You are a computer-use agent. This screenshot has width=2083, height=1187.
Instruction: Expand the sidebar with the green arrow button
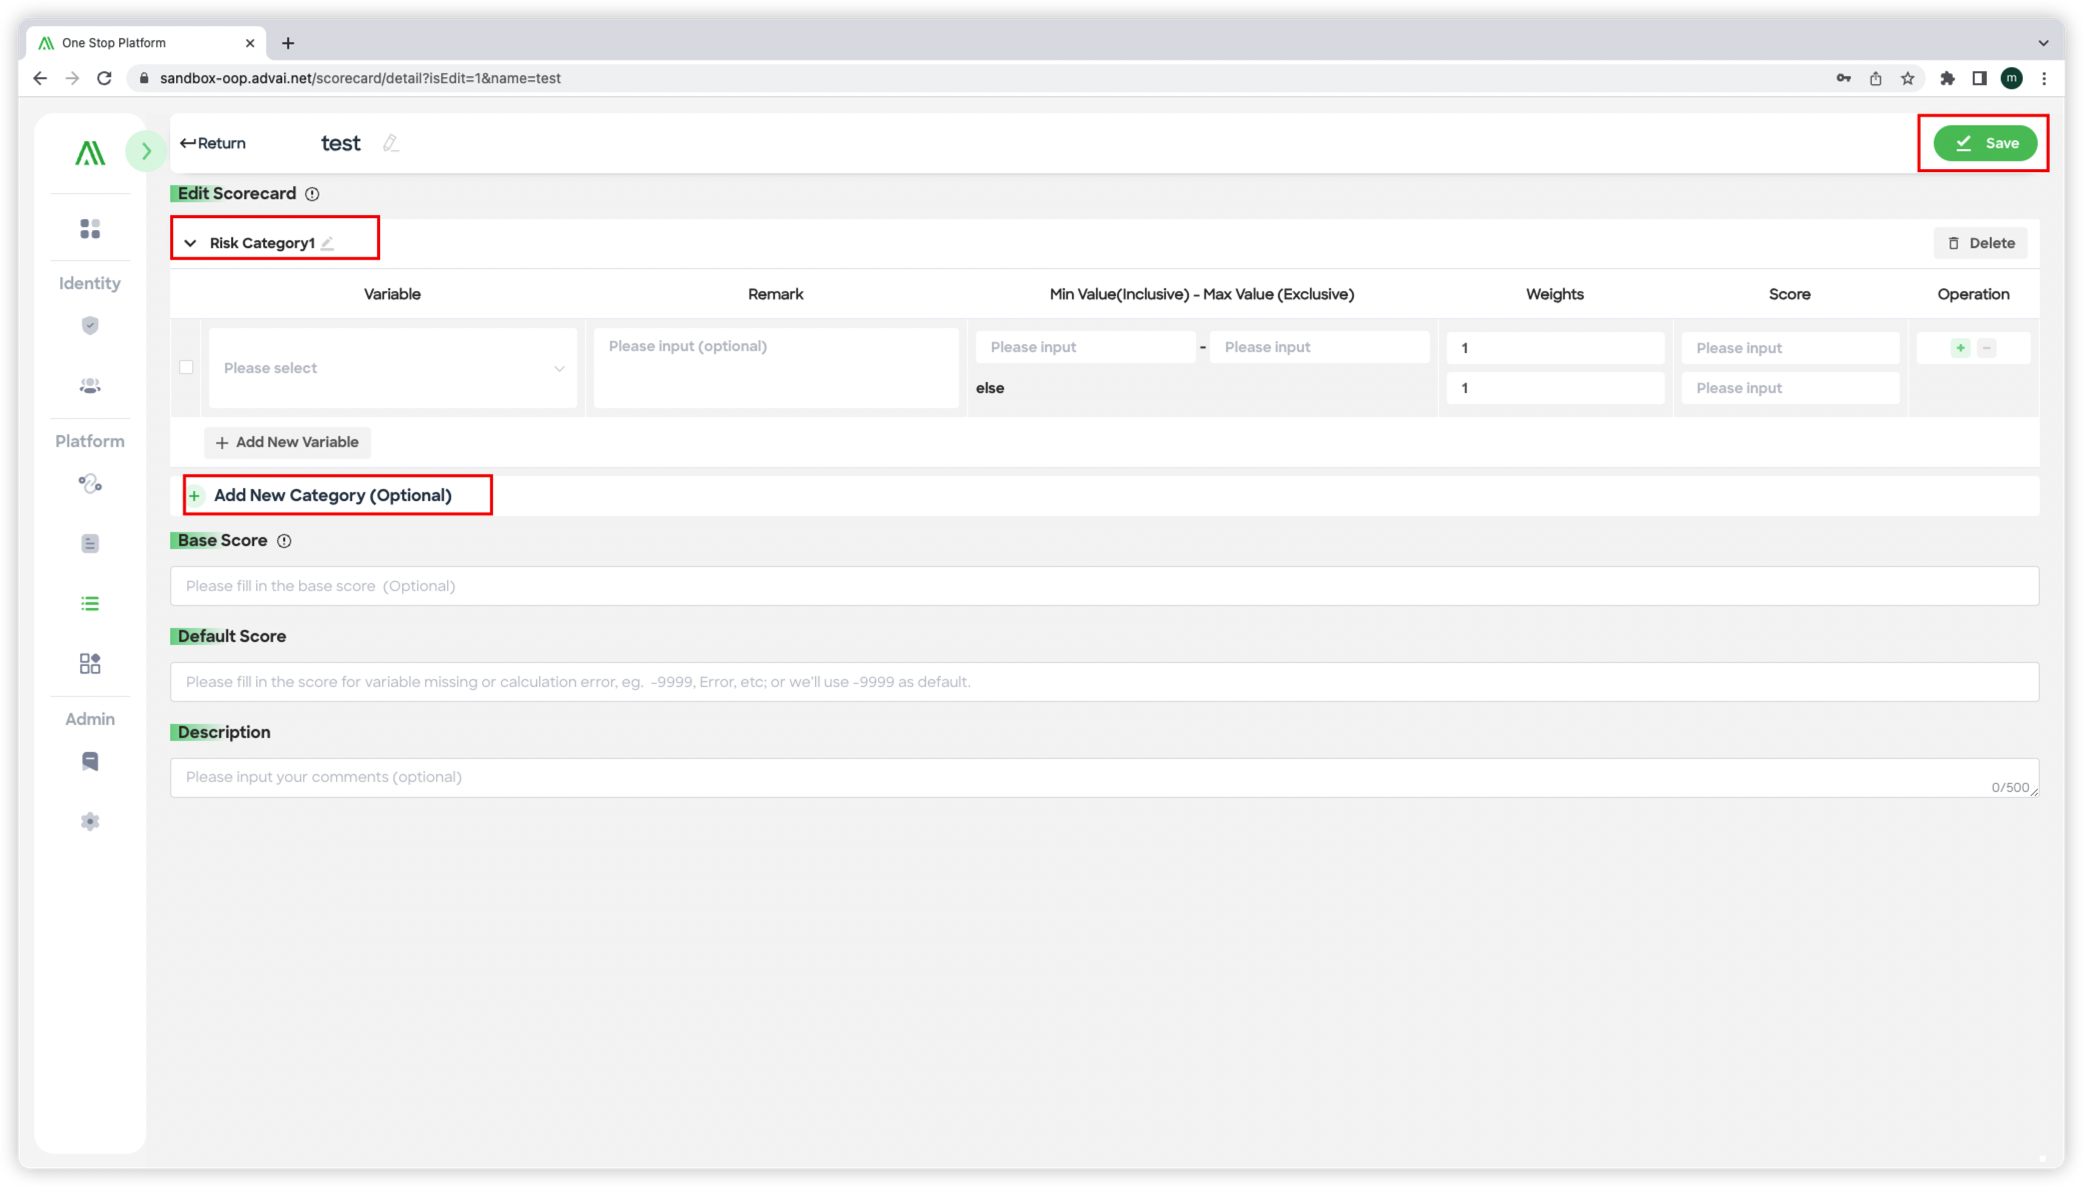pos(146,151)
